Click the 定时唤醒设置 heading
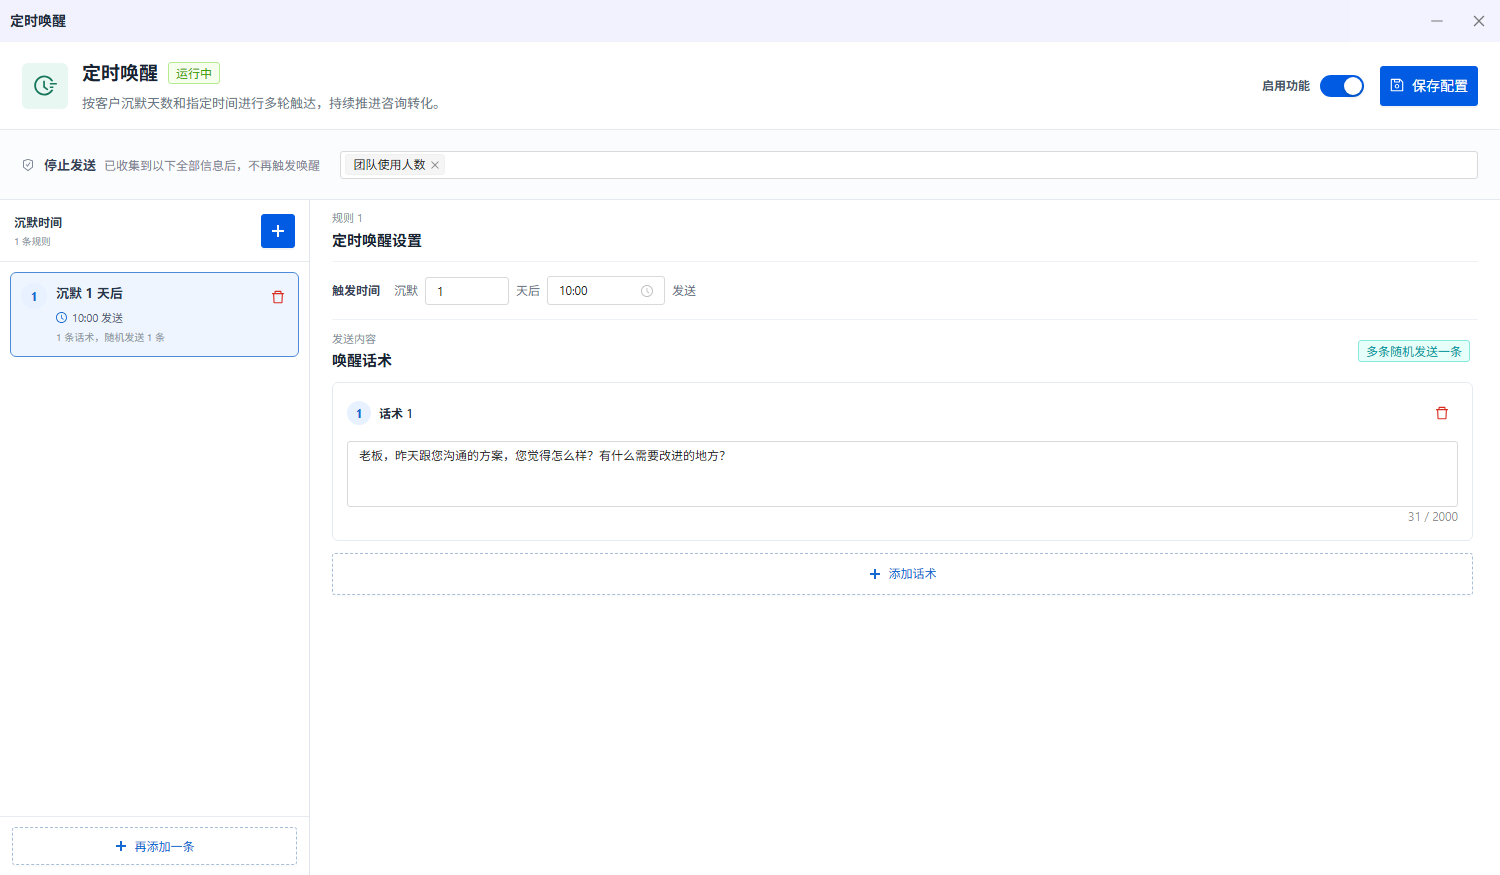The image size is (1500, 875). click(x=377, y=241)
